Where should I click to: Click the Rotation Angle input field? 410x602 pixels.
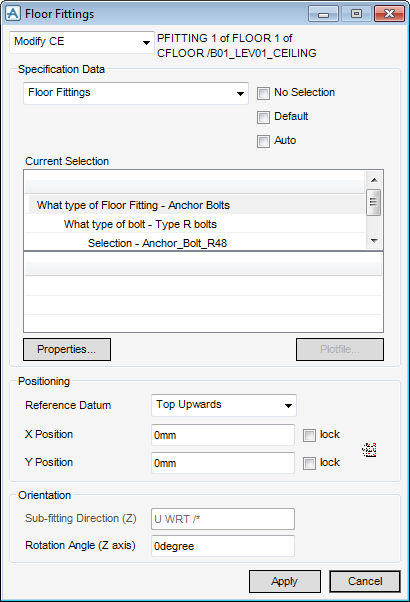click(223, 546)
